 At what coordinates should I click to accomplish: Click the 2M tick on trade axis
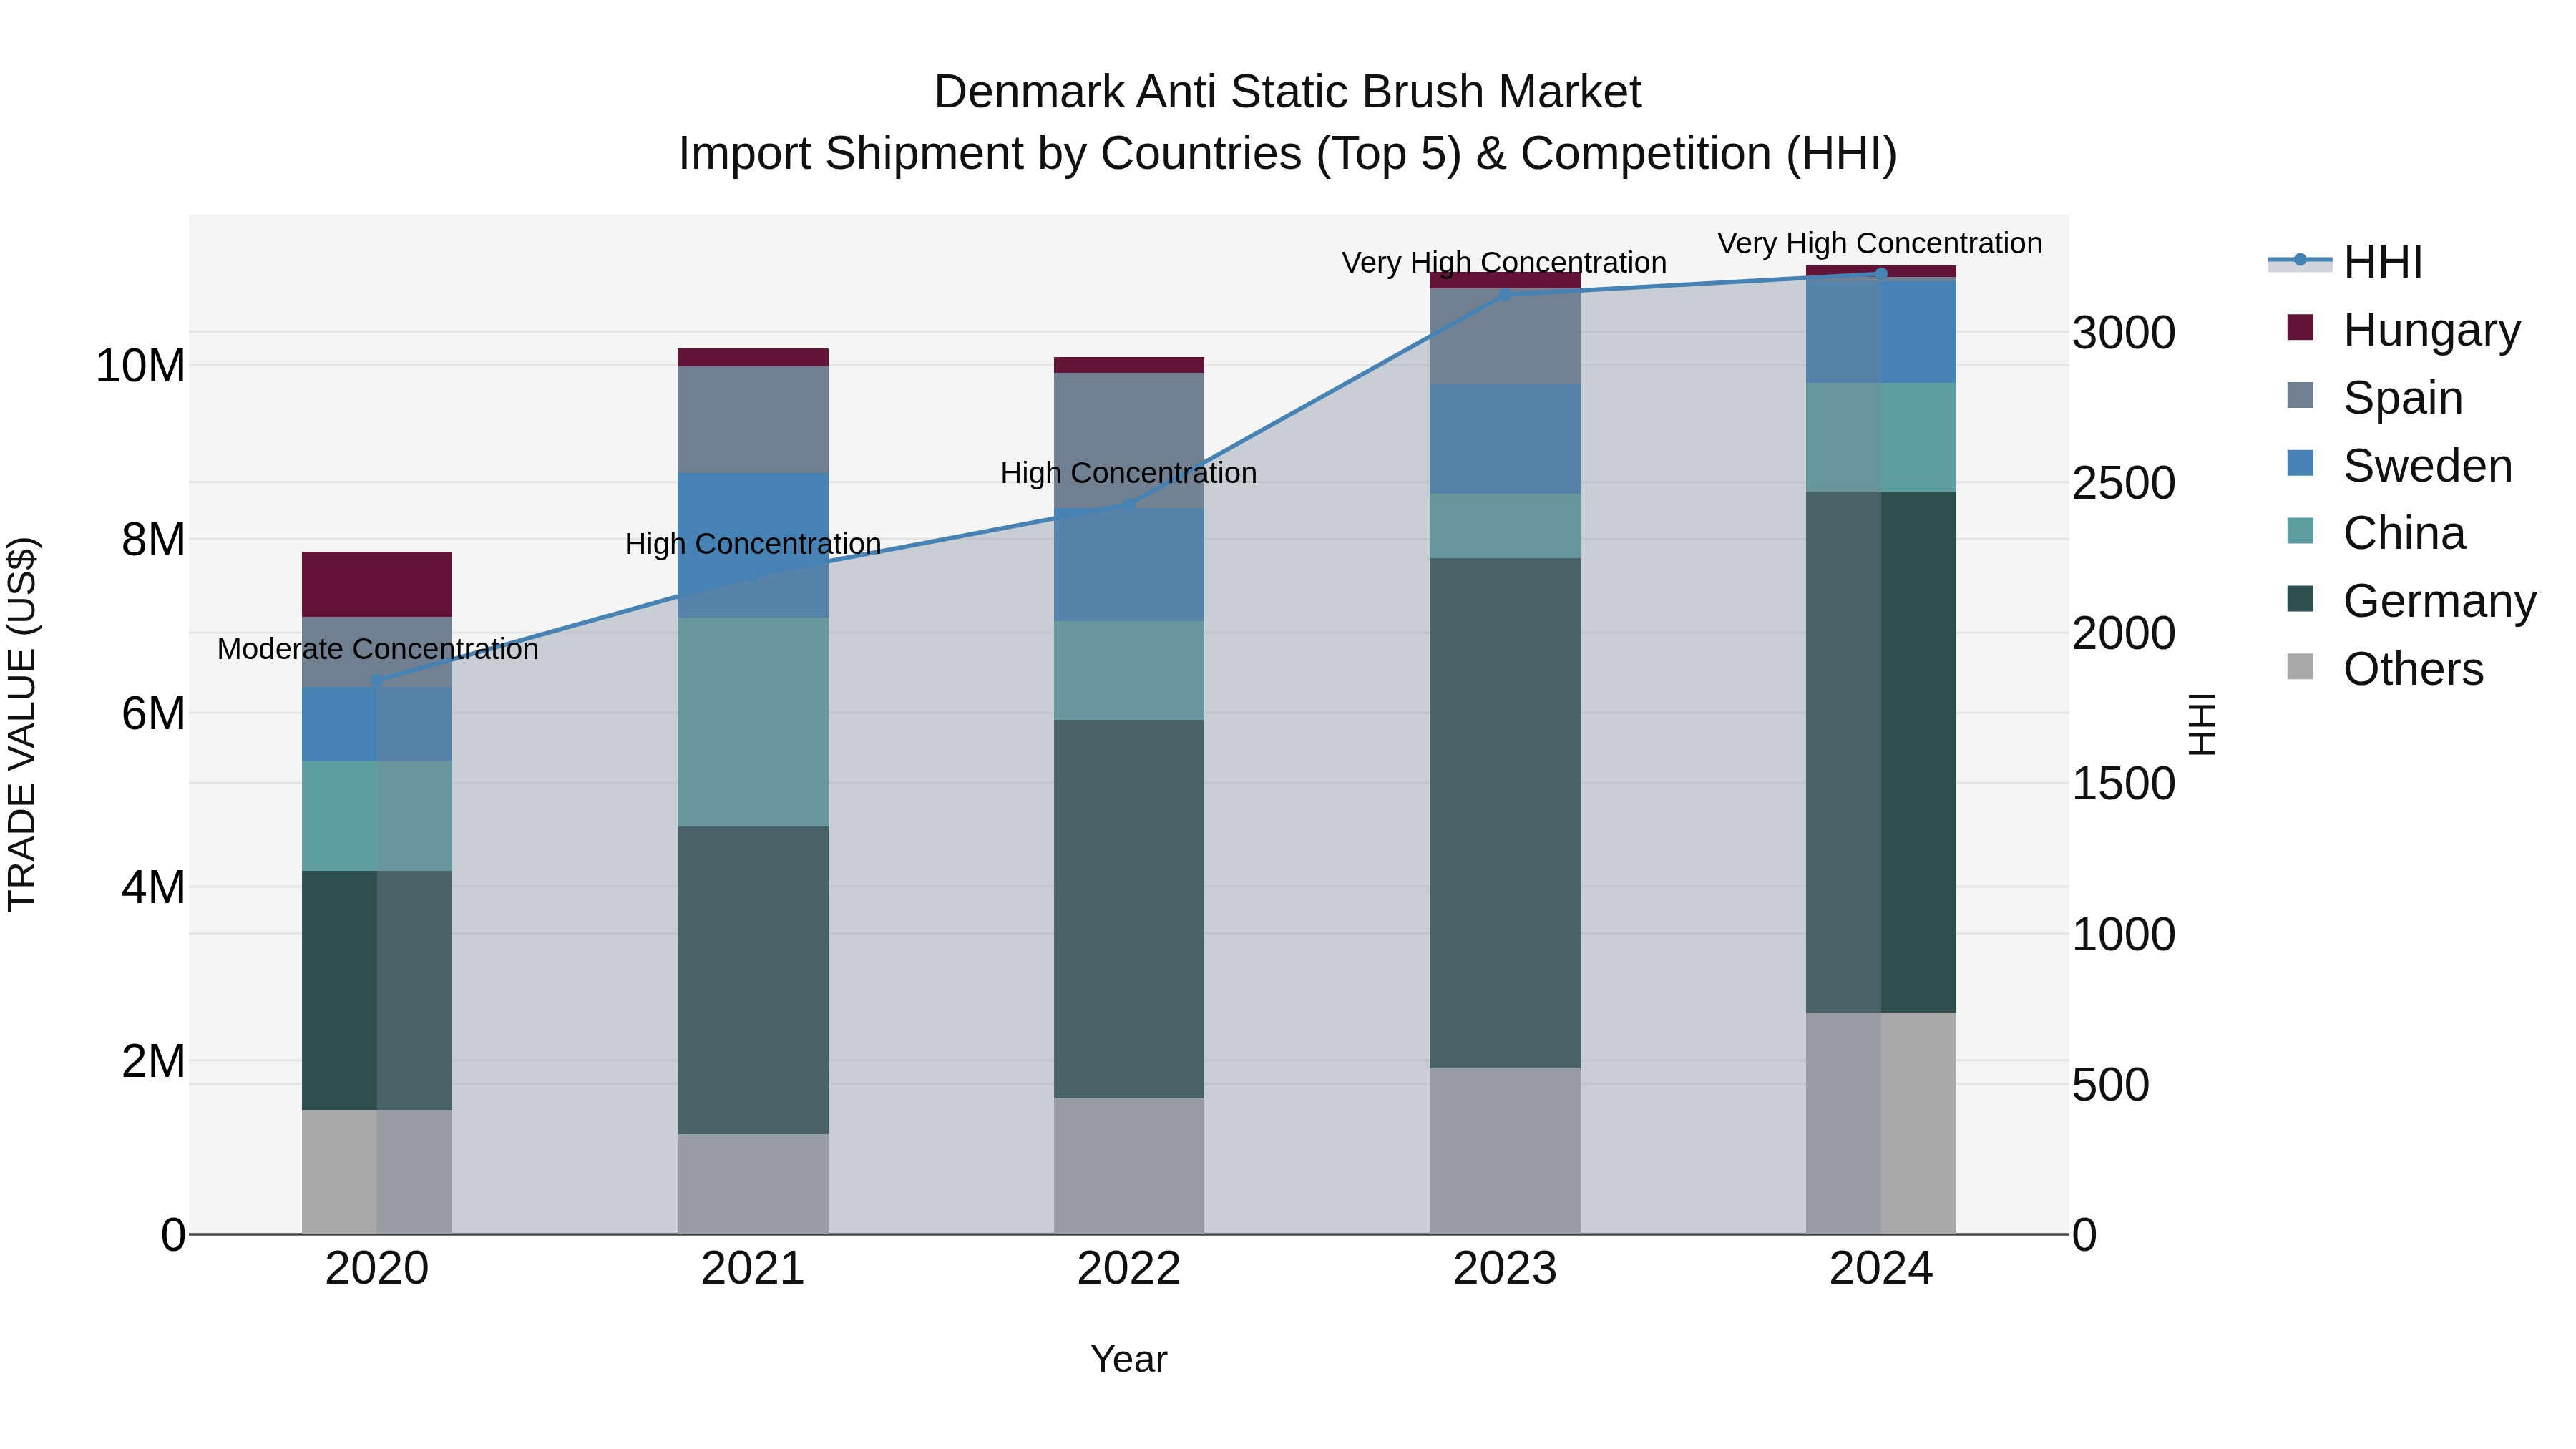click(x=153, y=1061)
